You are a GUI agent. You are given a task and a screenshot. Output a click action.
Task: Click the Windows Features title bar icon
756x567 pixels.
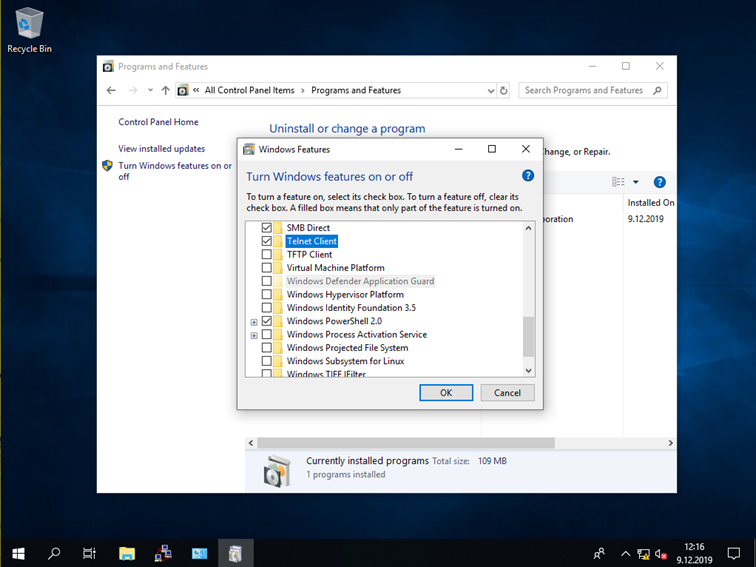click(249, 149)
